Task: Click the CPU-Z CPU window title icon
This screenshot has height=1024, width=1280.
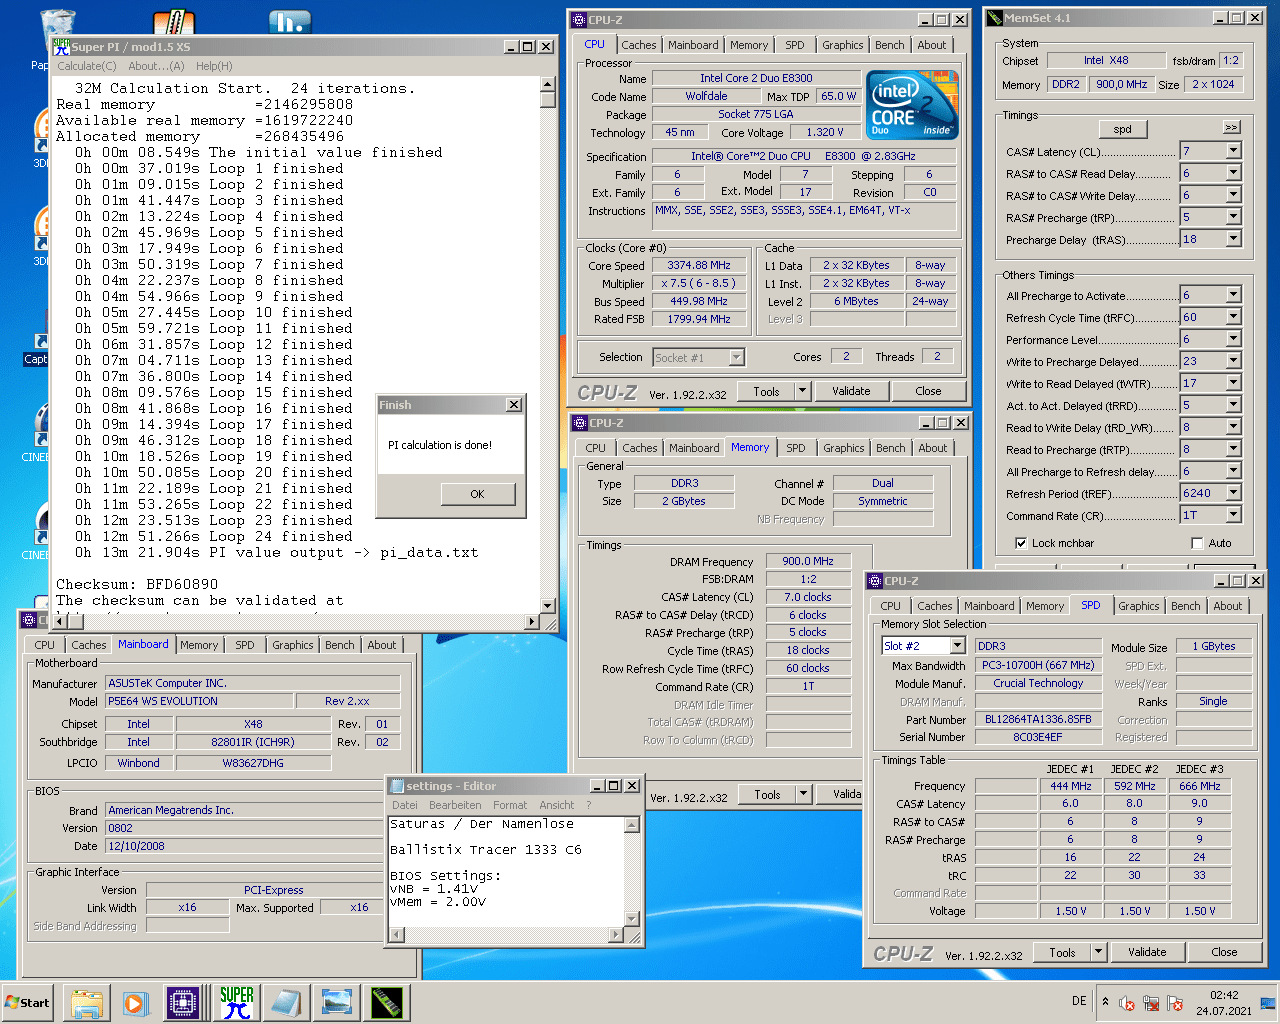Action: point(579,19)
